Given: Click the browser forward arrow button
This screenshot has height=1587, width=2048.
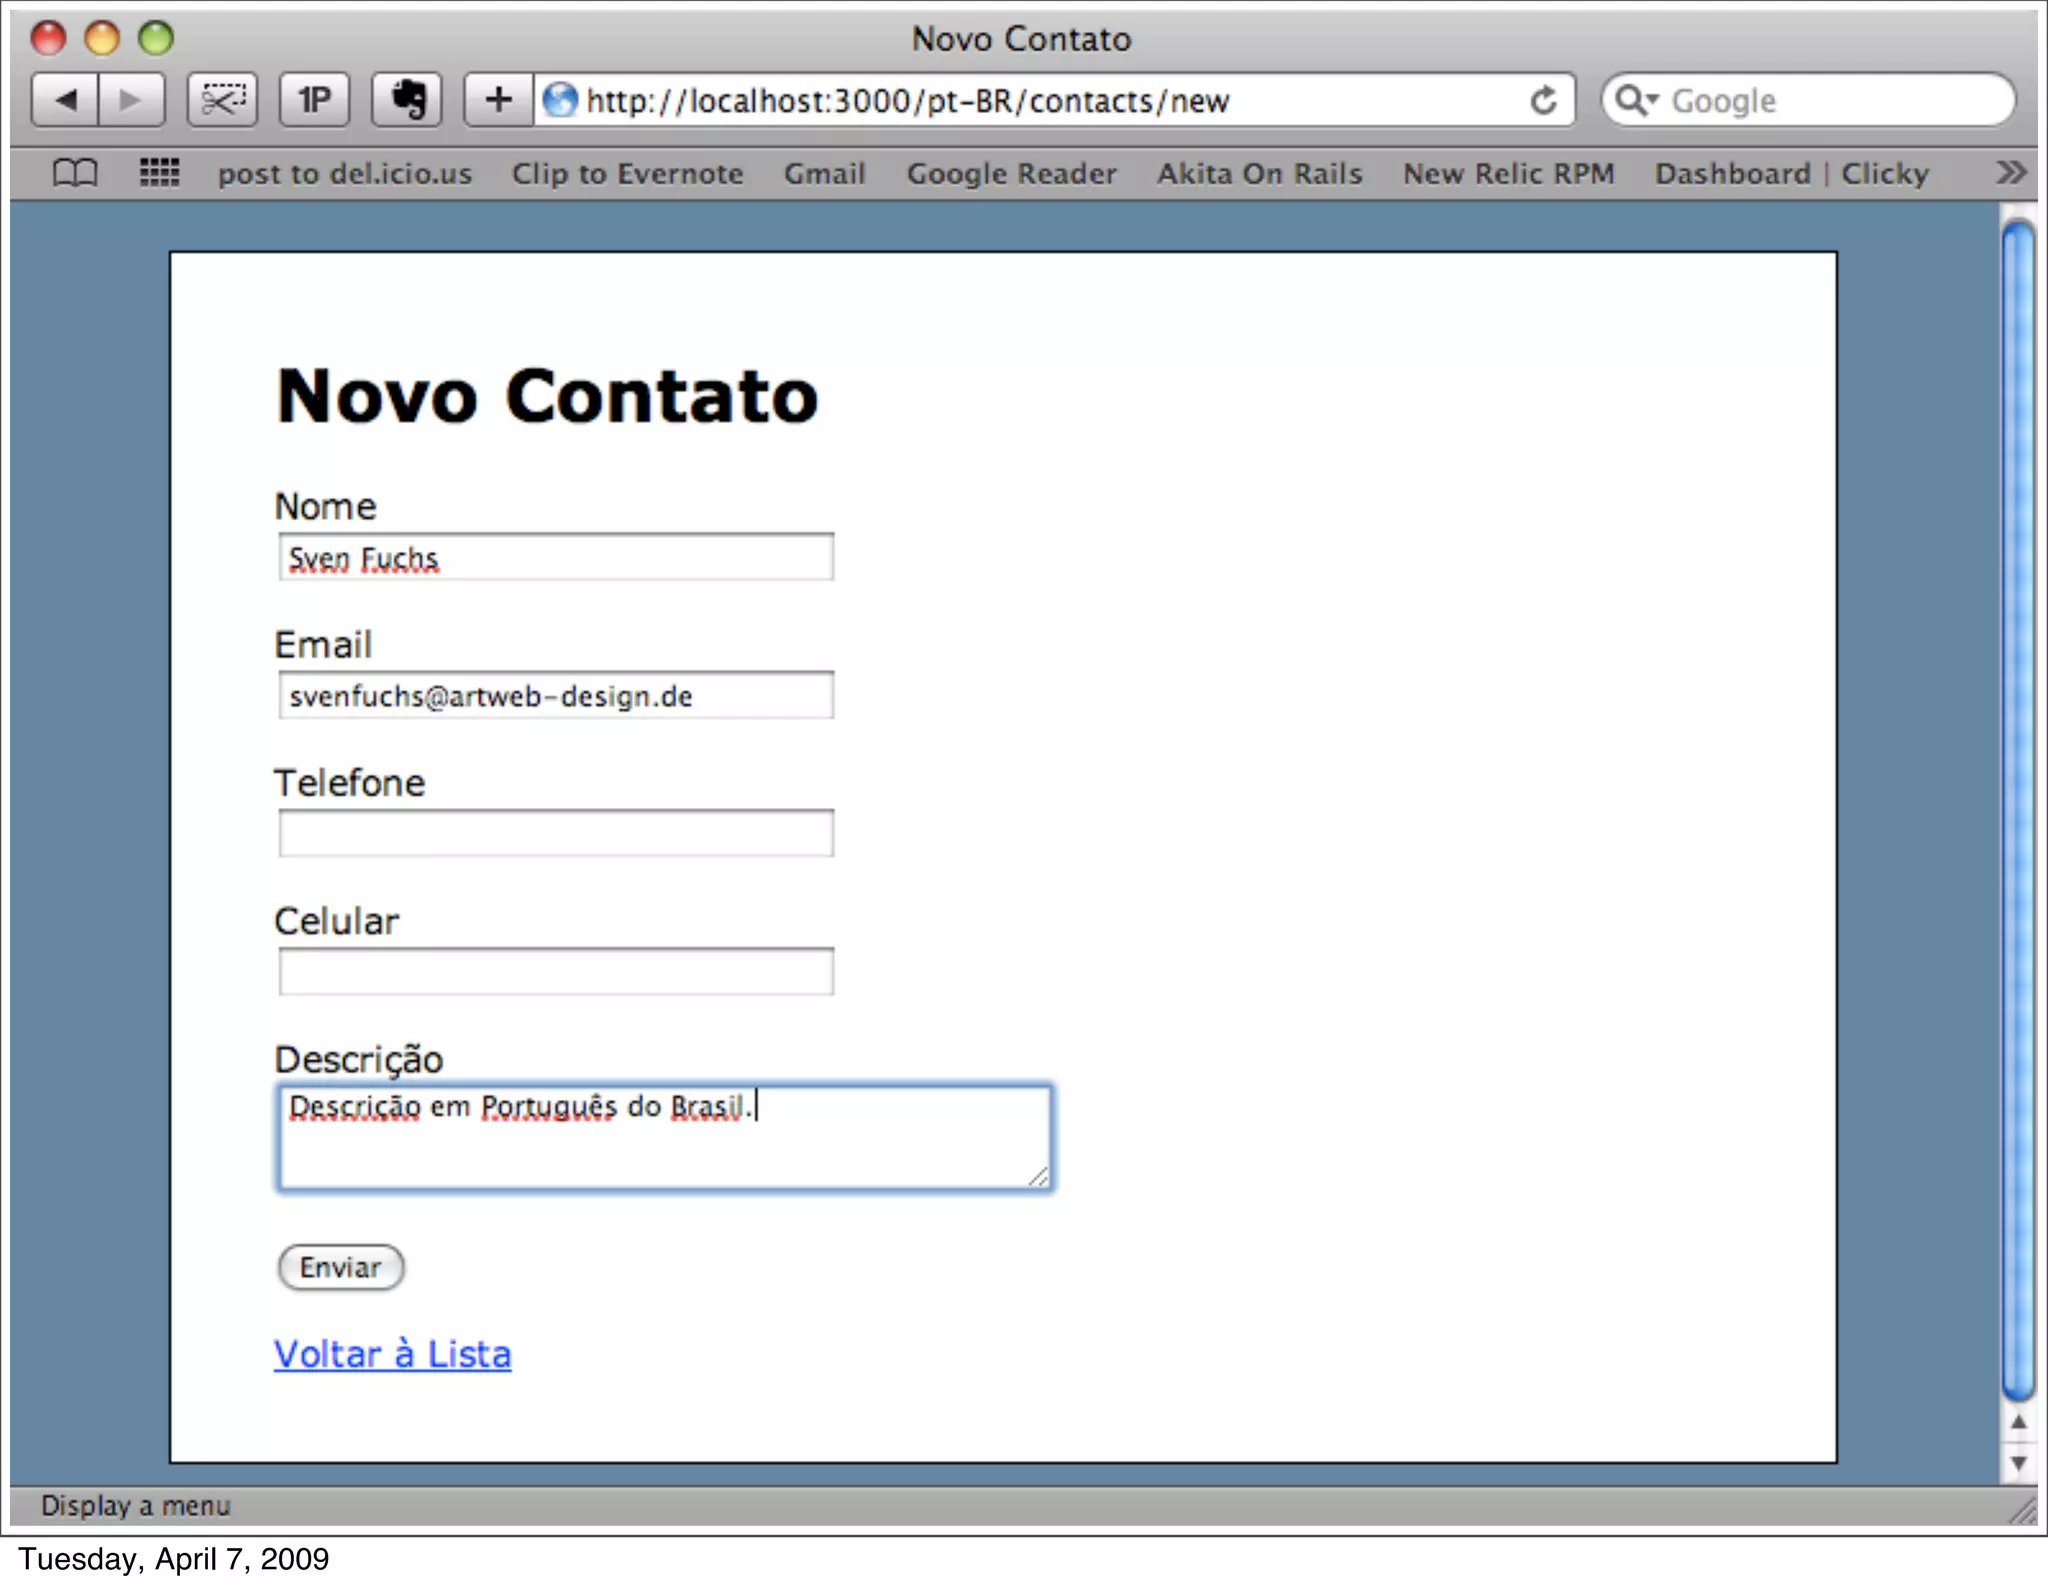Looking at the screenshot, I should pos(131,100).
